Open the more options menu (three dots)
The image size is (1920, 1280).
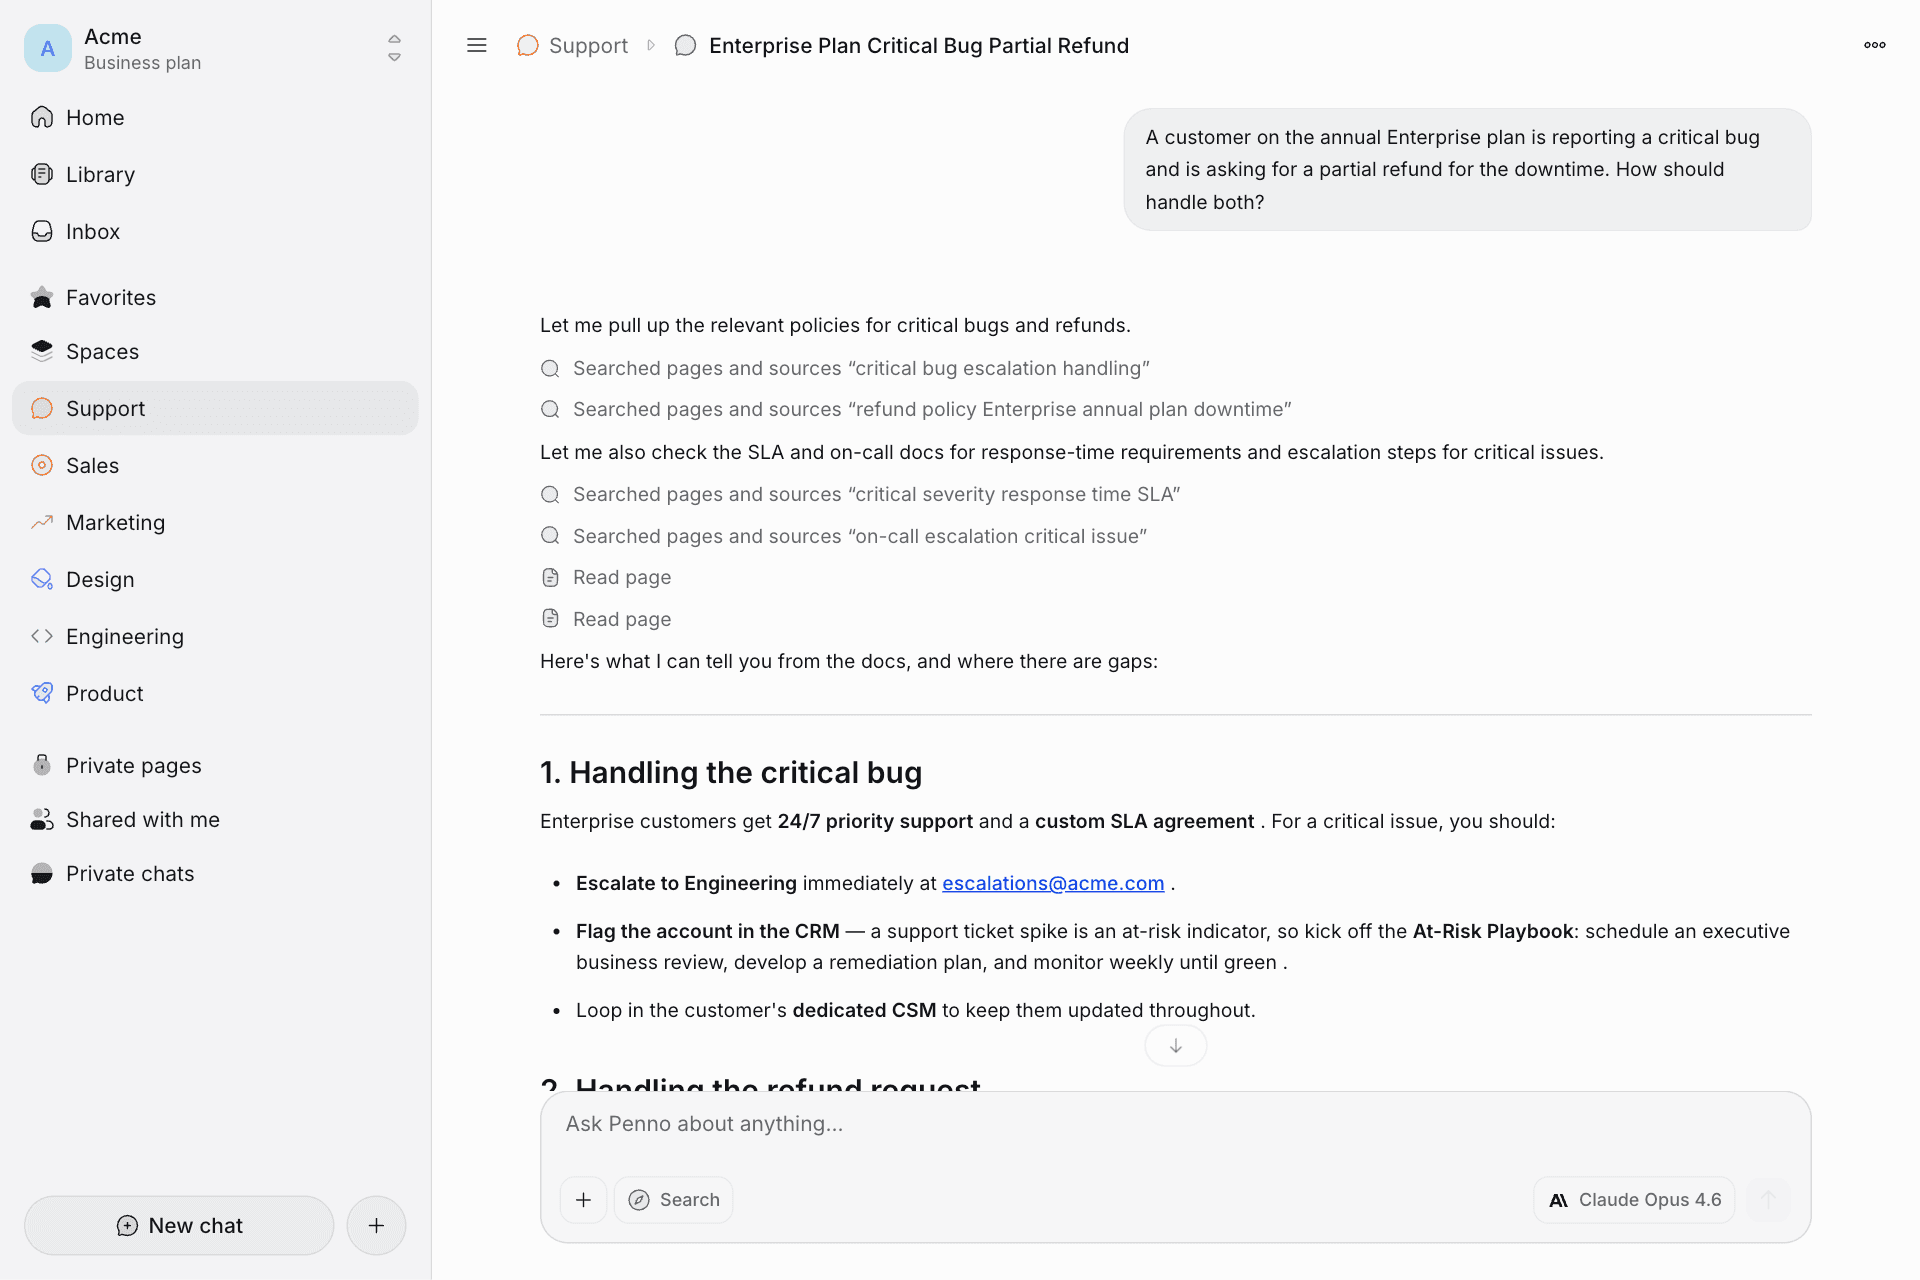point(1875,45)
